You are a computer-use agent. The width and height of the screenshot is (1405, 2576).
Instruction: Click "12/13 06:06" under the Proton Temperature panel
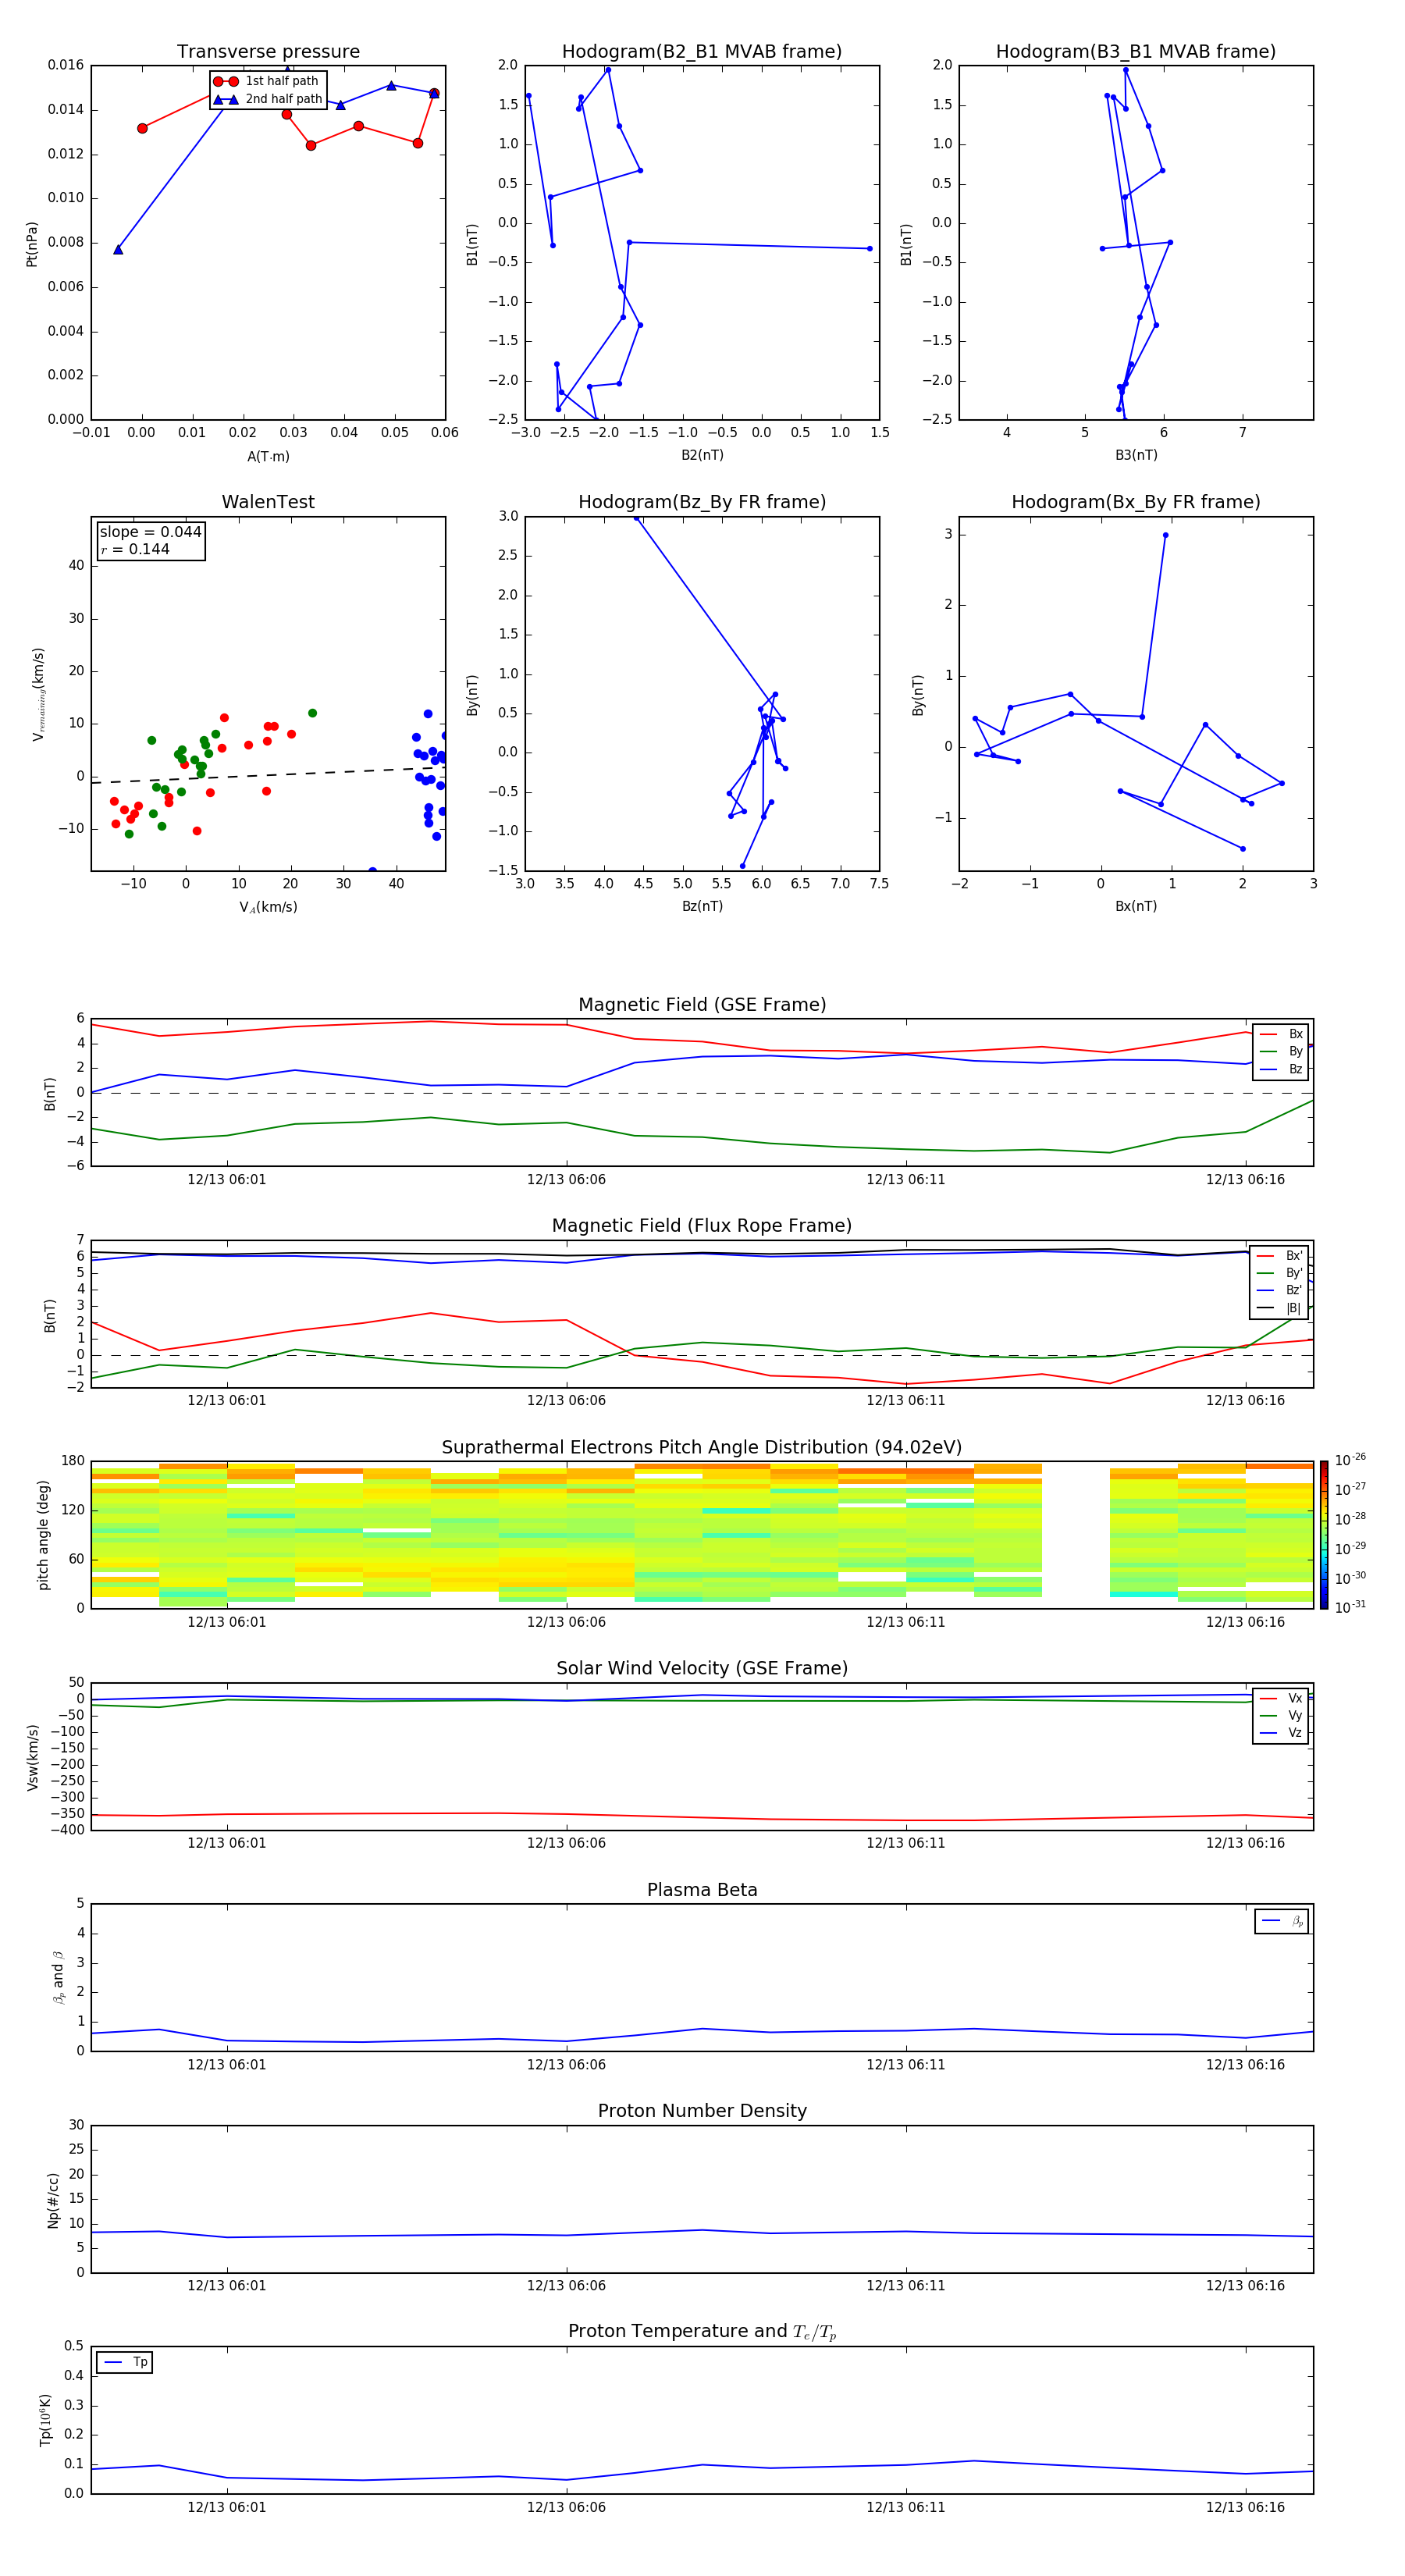(566, 2507)
